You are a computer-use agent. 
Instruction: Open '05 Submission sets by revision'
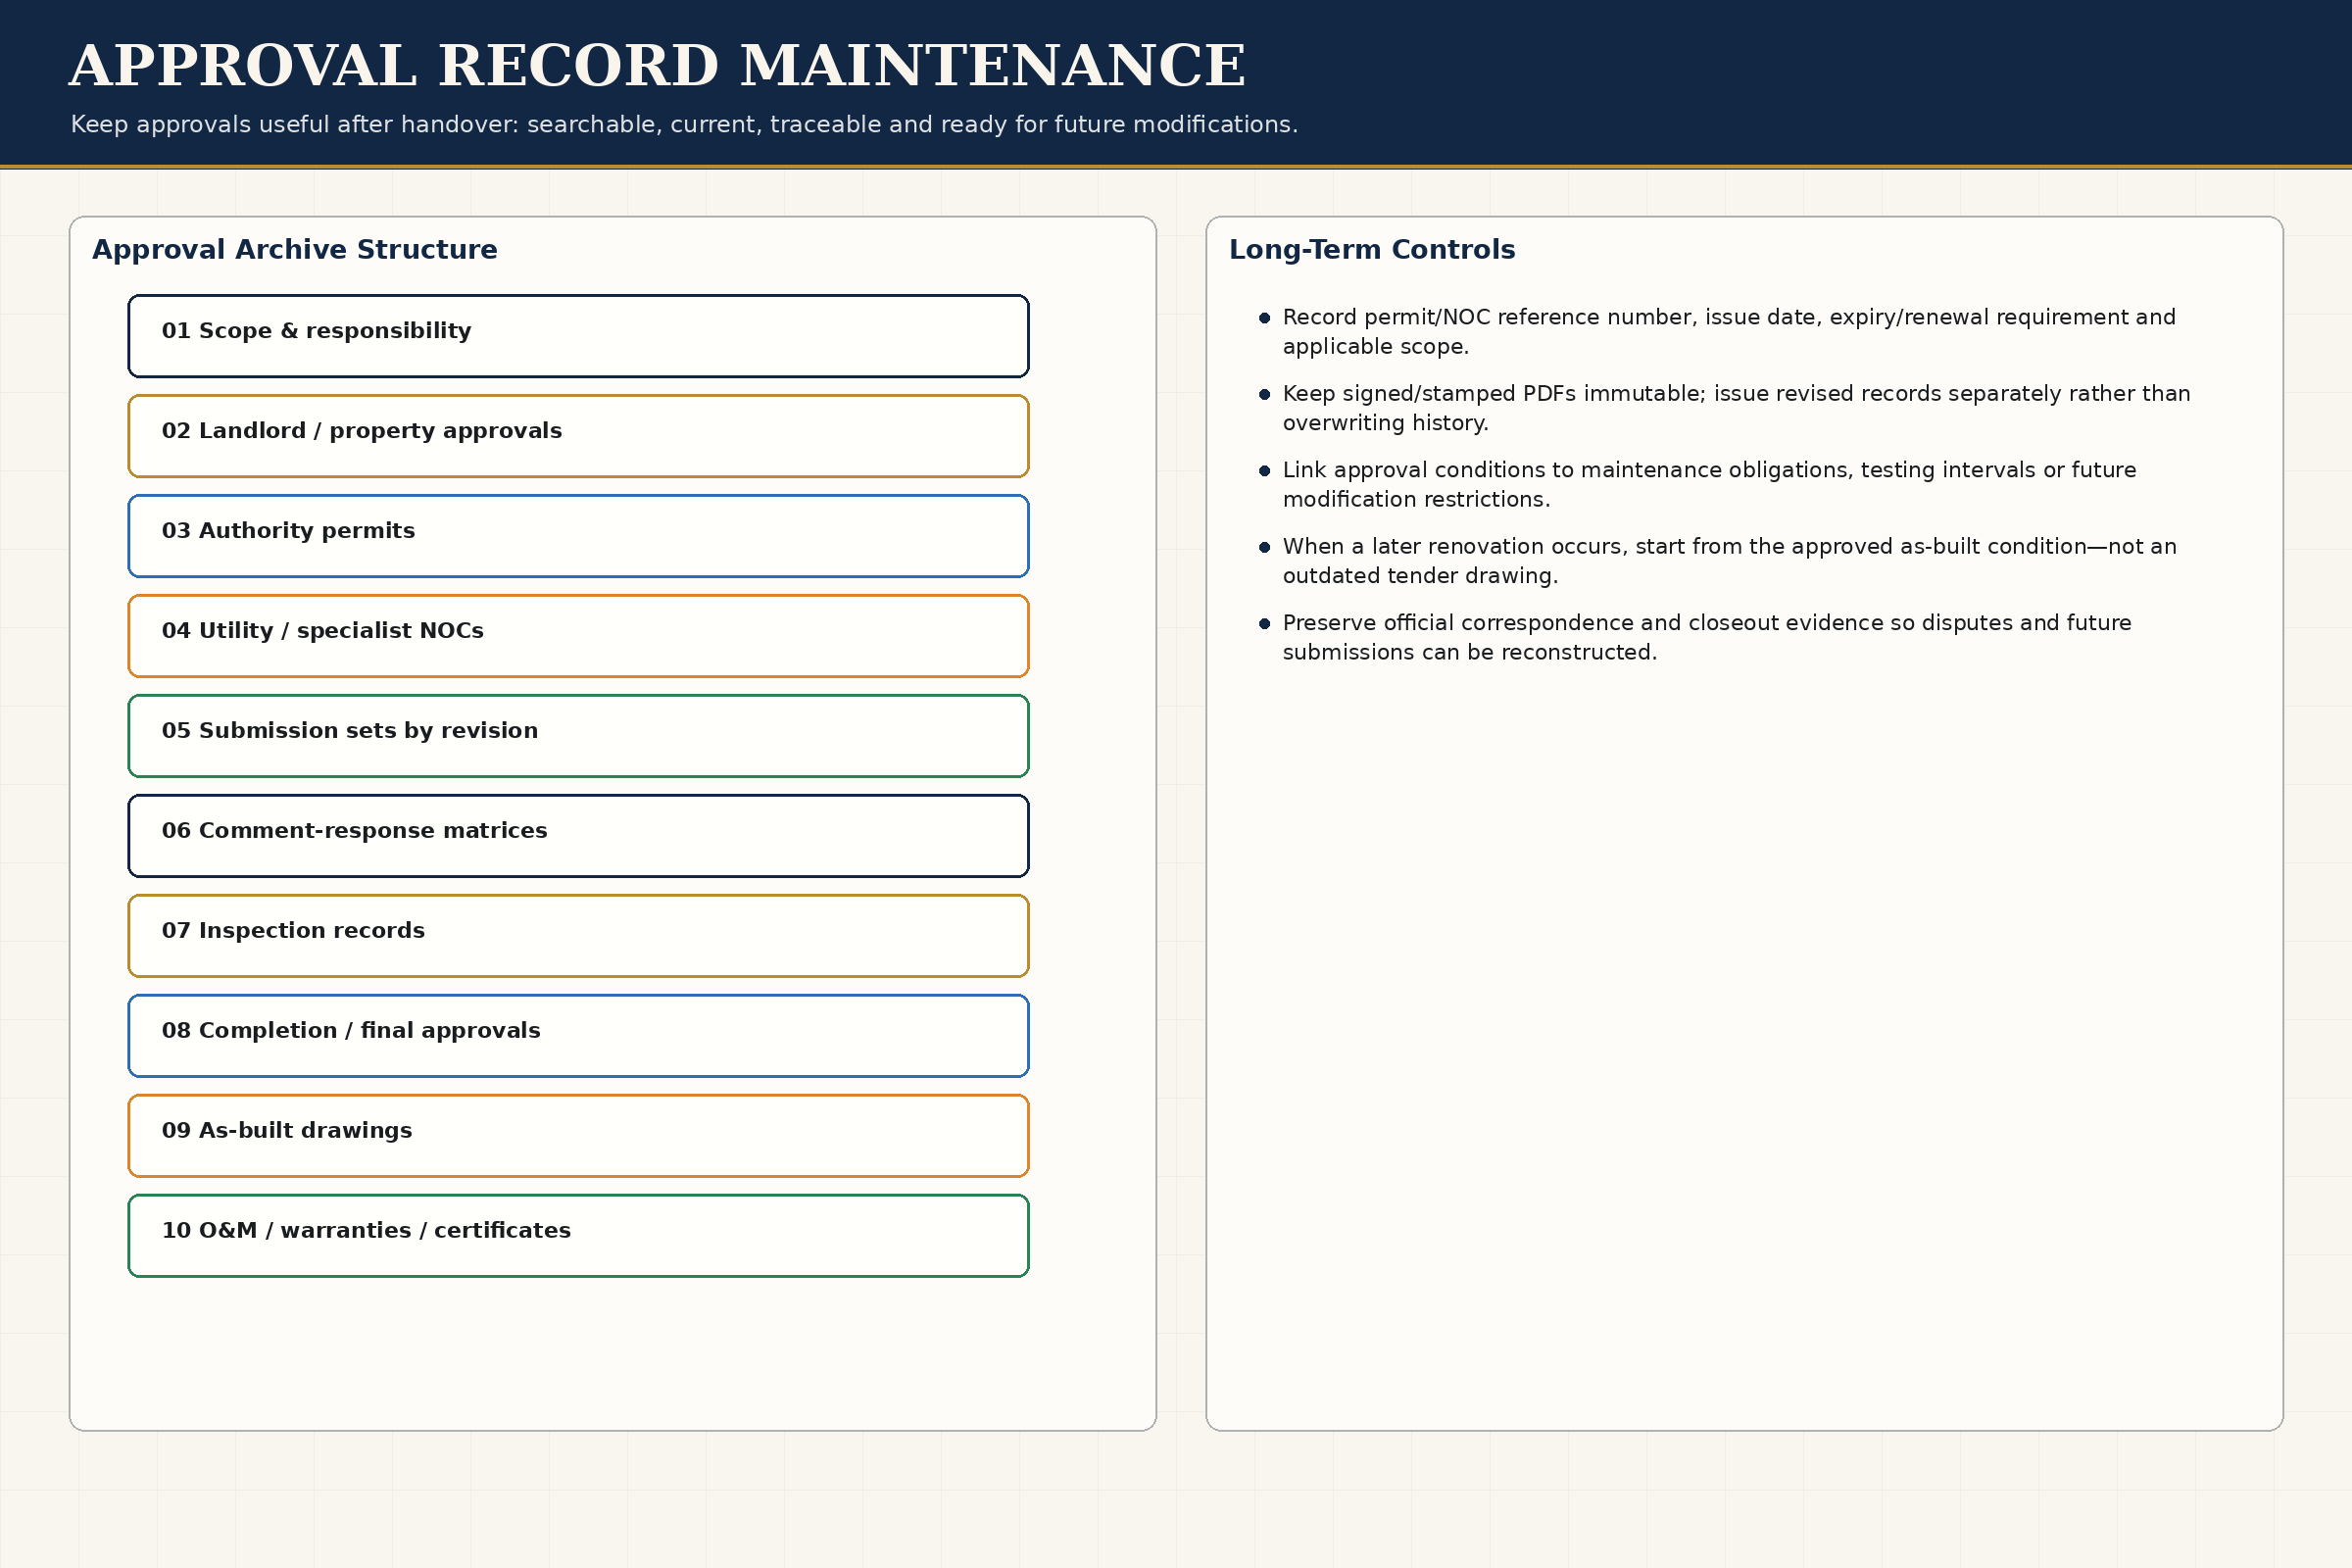pos(578,736)
